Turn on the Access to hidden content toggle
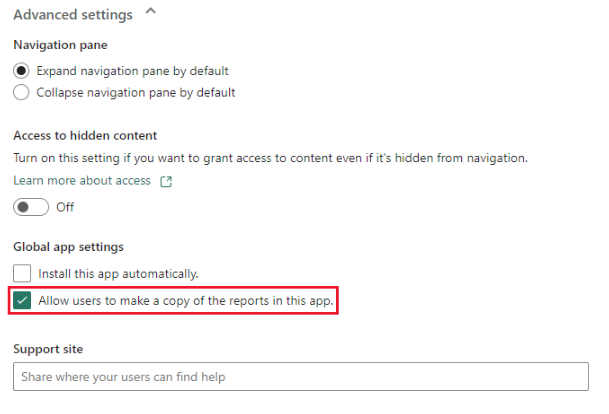Screen dimensions: 609x414 [x=31, y=207]
